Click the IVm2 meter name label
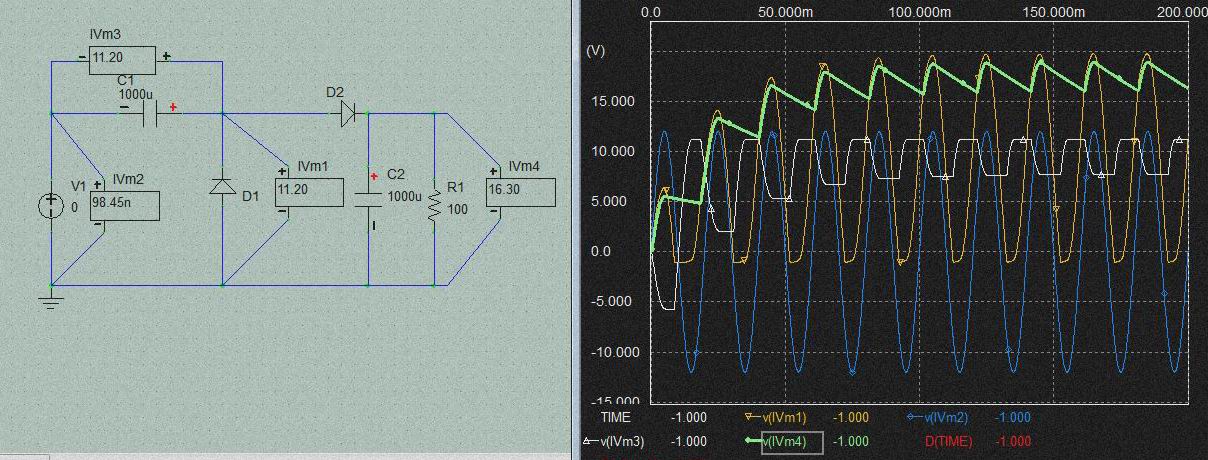Image resolution: width=1208 pixels, height=460 pixels. click(128, 179)
